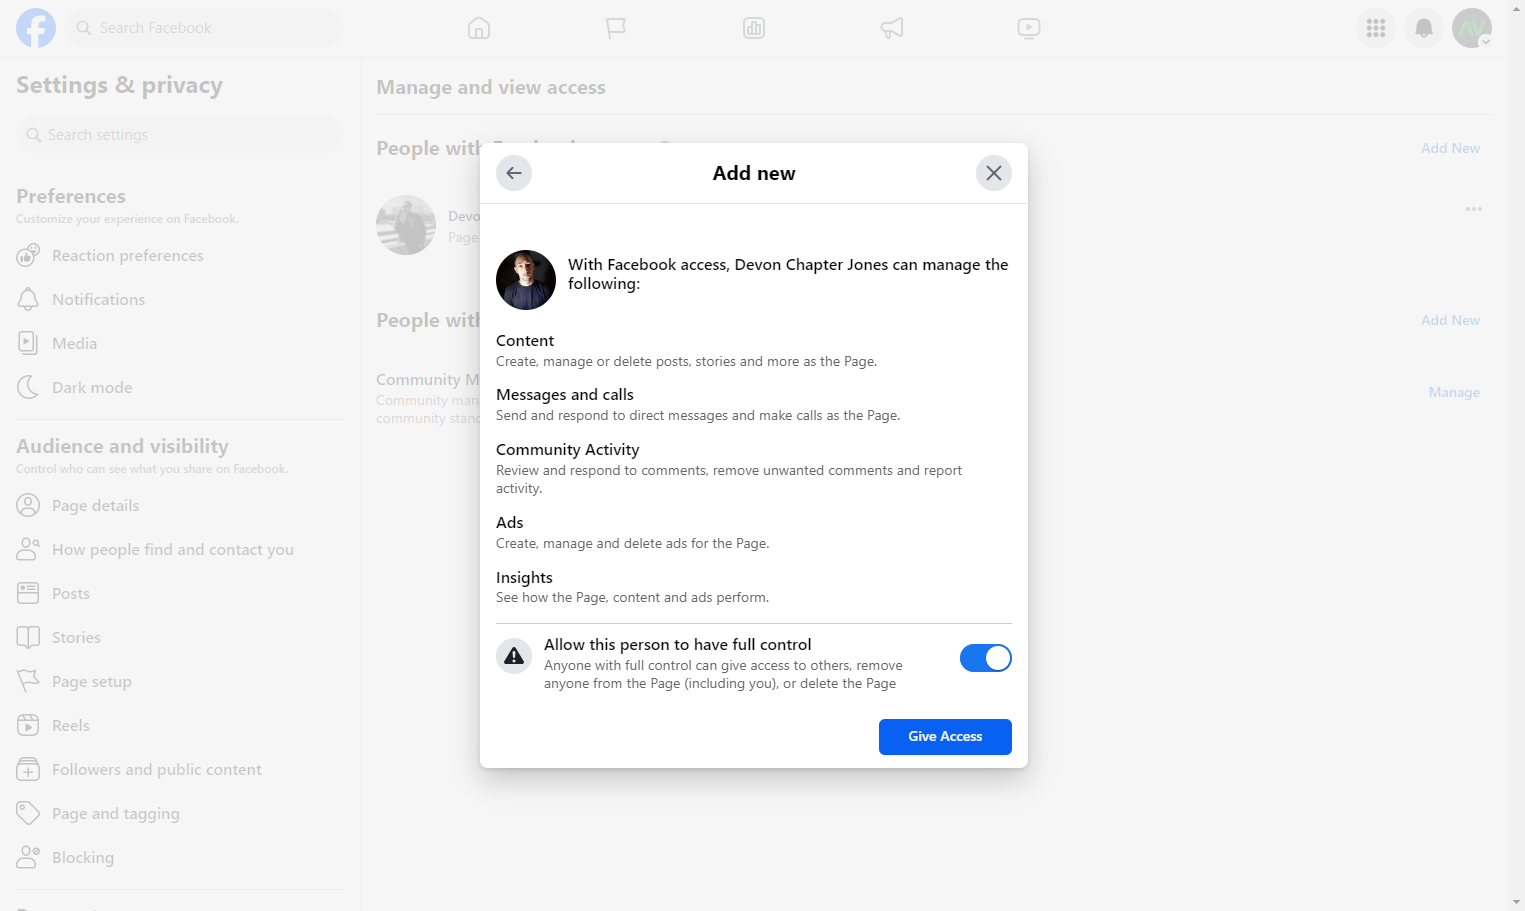Viewport: 1525px width, 911px height.
Task: Click the second Add New link above Manage
Action: click(1450, 320)
